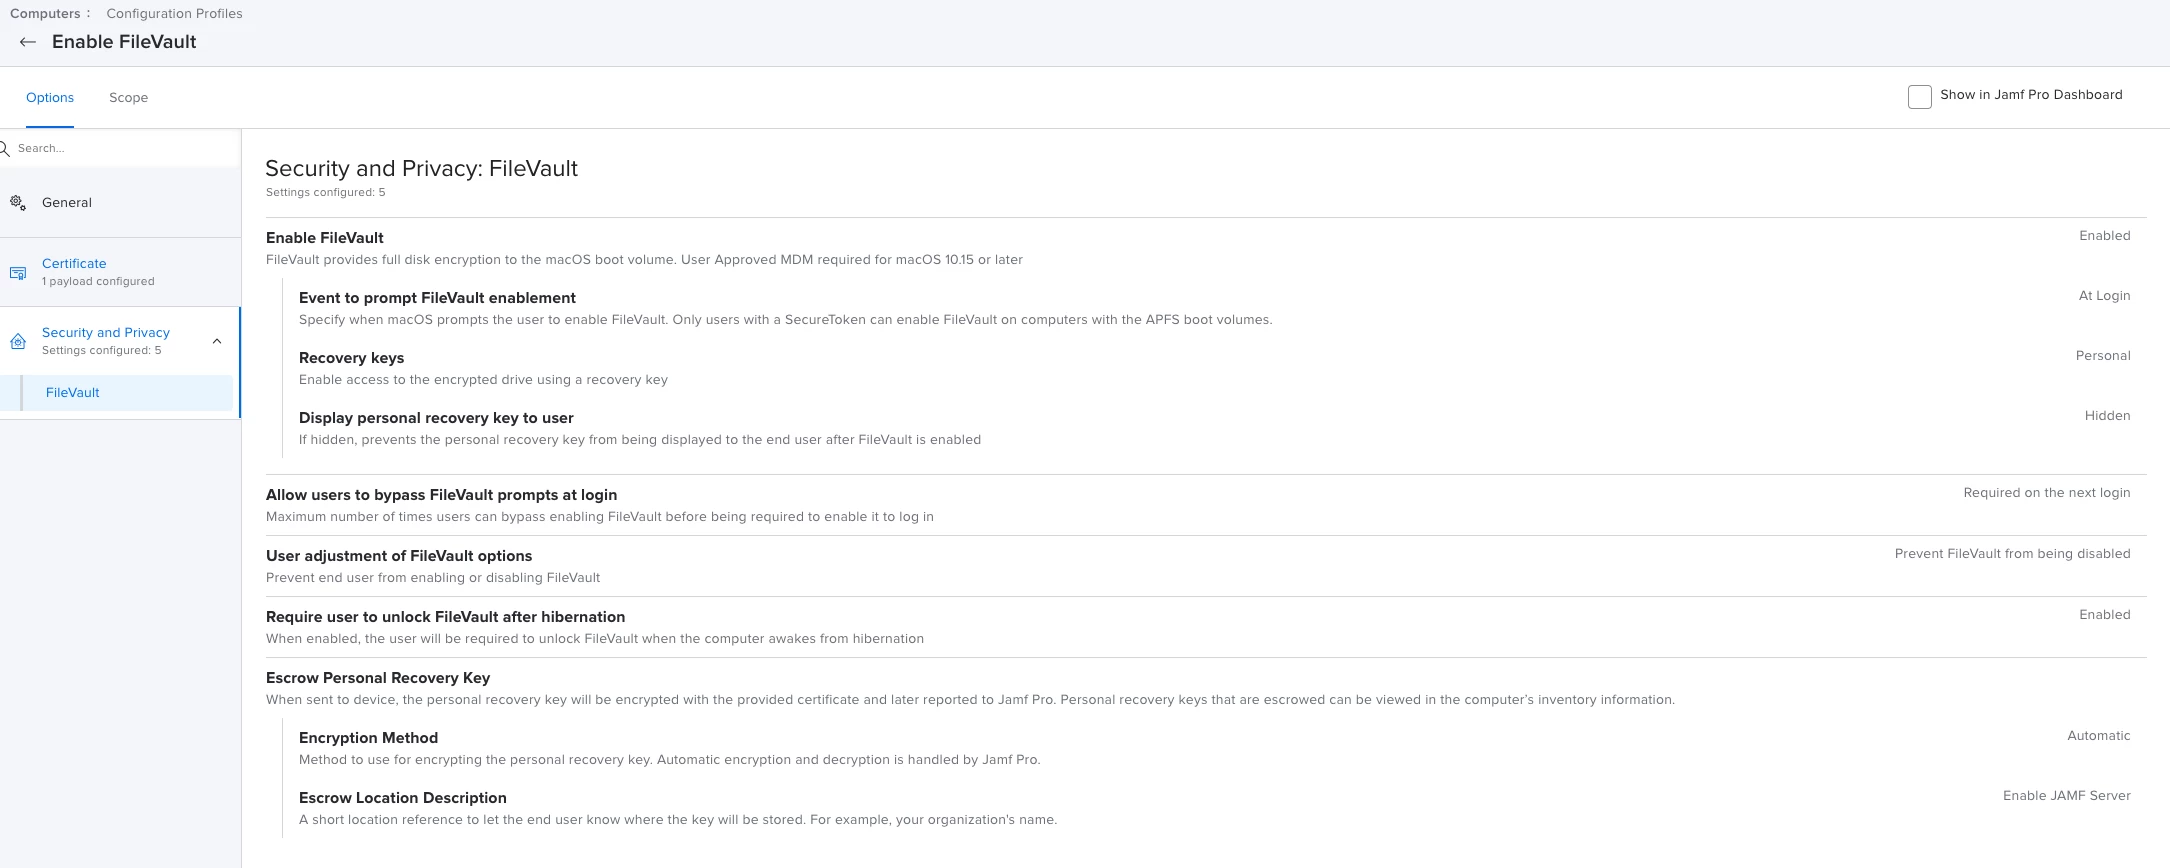Image resolution: width=2170 pixels, height=868 pixels.
Task: Open the Configuration Profiles breadcrumb
Action: (174, 13)
